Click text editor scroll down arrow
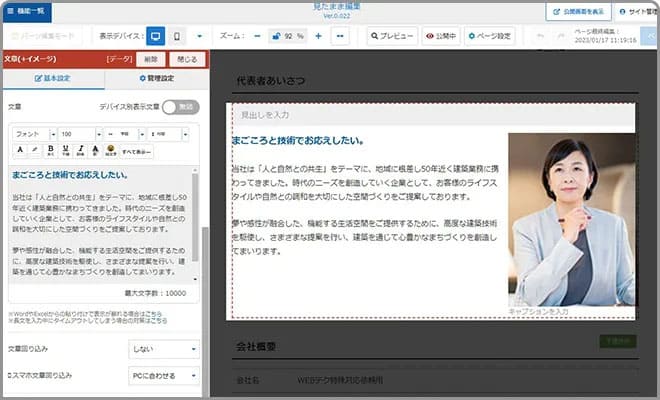This screenshot has height=400, width=660. (x=195, y=279)
